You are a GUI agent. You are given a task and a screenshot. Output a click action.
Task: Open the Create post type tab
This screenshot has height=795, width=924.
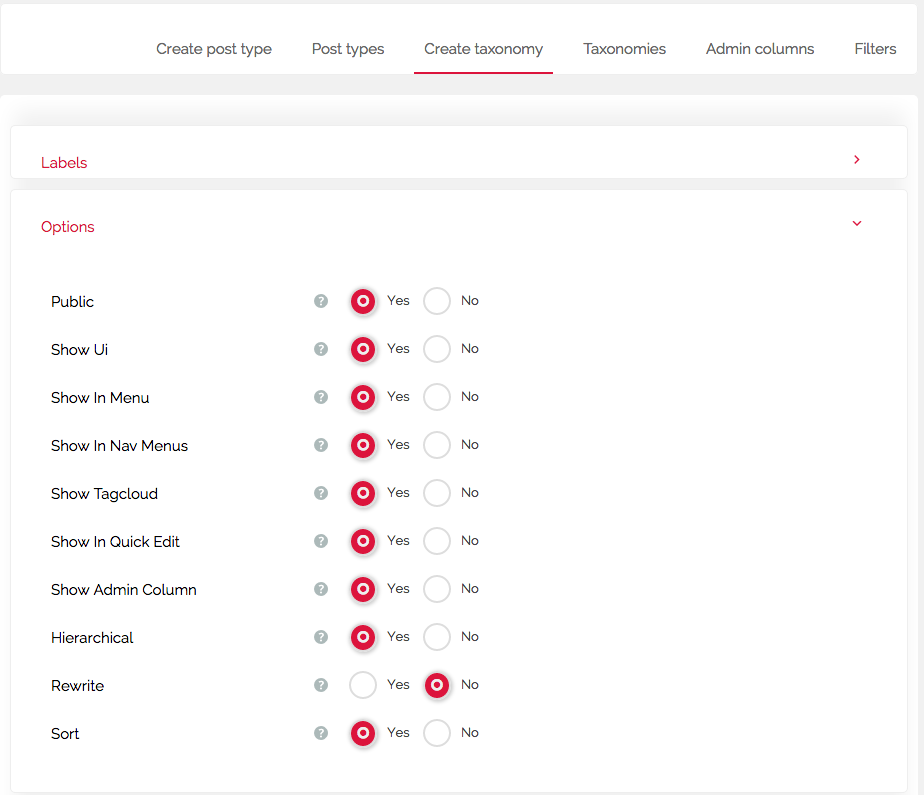coord(214,49)
